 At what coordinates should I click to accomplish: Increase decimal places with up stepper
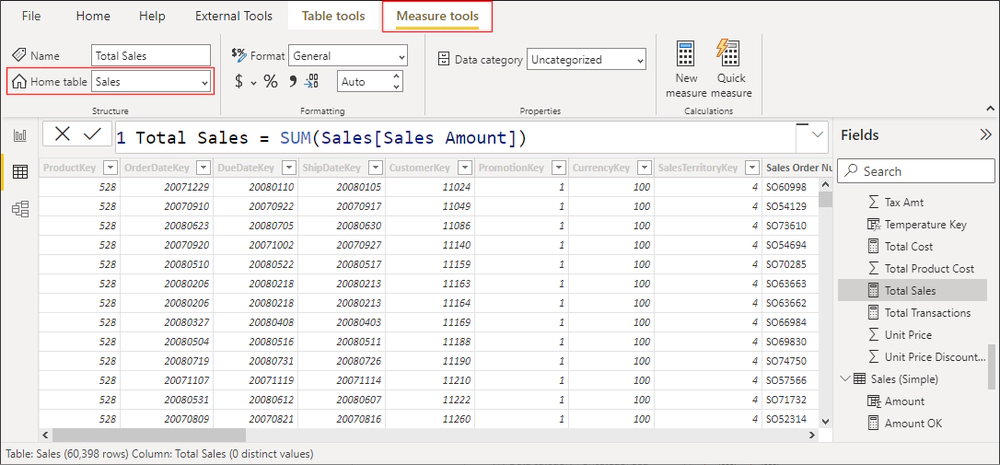396,77
